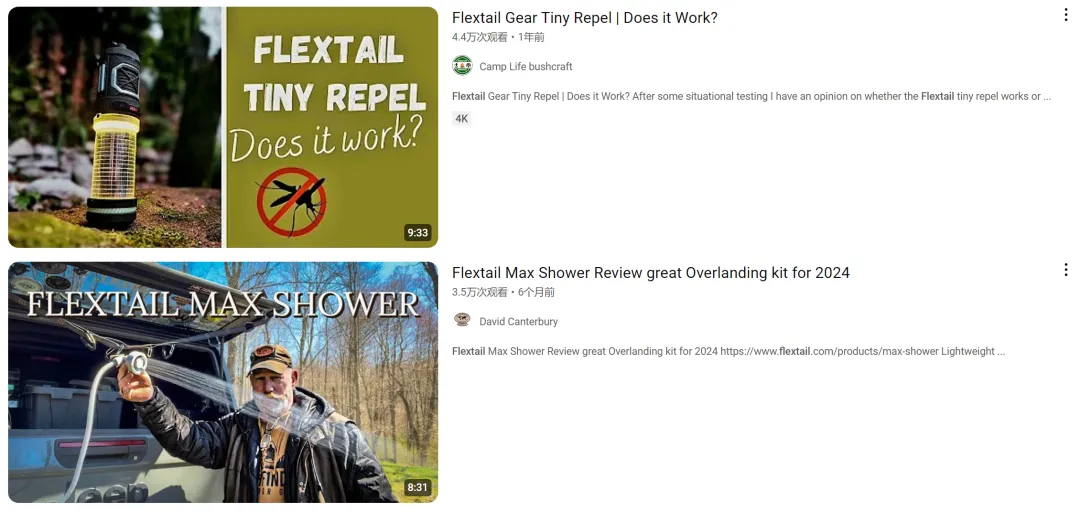The image size is (1080, 512).
Task: Click the Max Shower video description snippet
Action: (728, 351)
